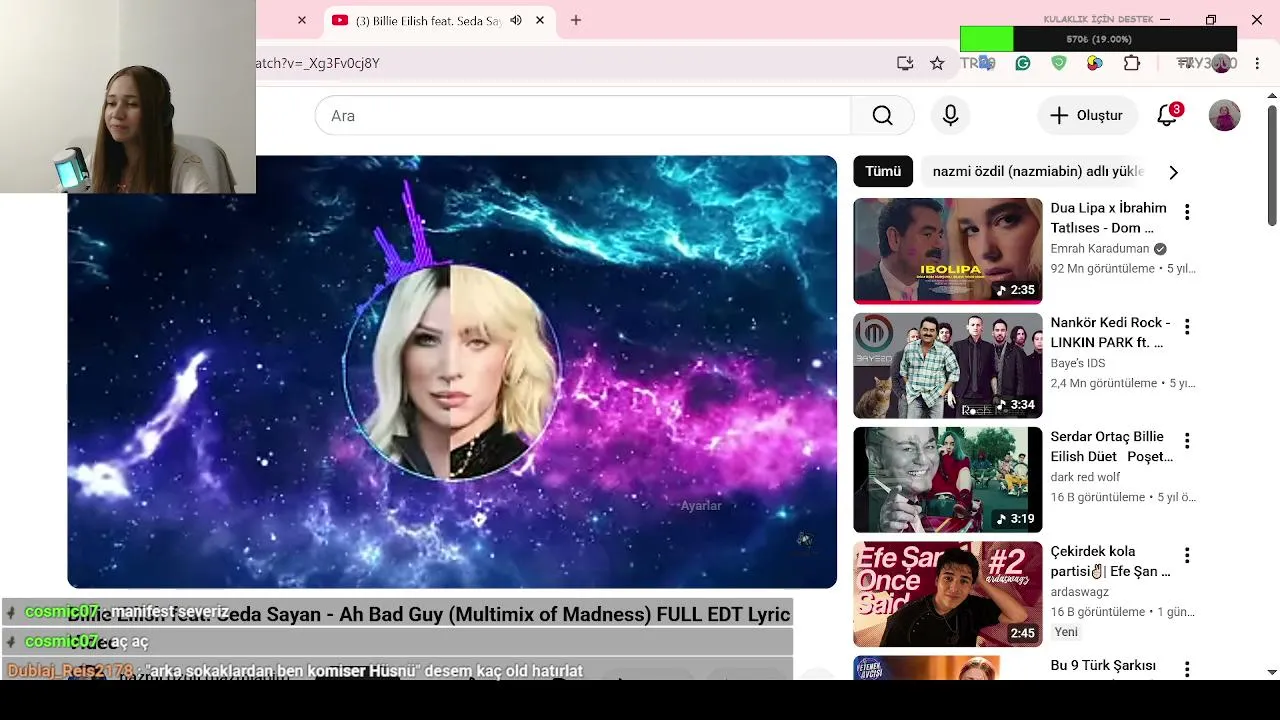Open the notifications bell
Viewport: 1280px width, 720px height.
click(1167, 115)
